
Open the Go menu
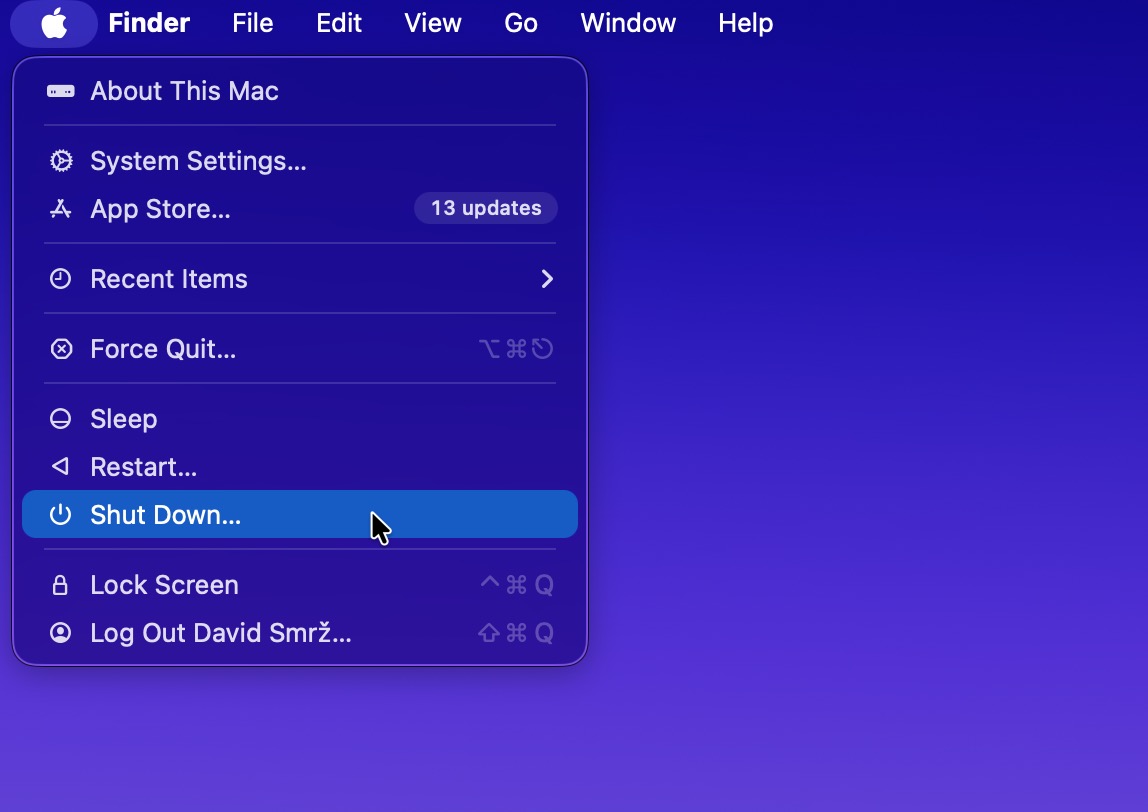pos(520,23)
